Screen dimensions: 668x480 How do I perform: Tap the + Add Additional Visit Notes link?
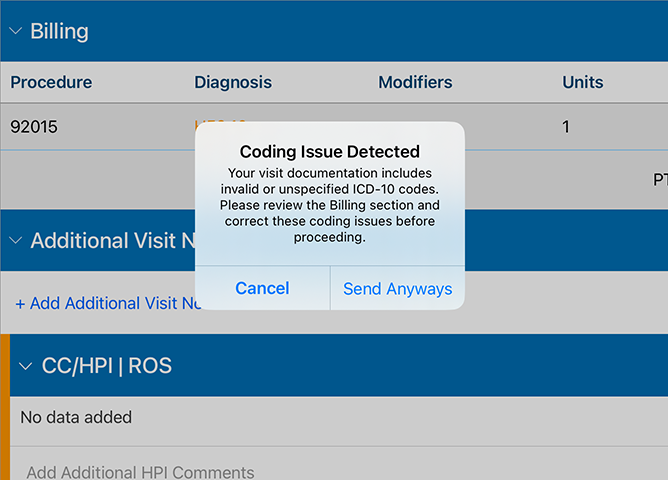(108, 303)
